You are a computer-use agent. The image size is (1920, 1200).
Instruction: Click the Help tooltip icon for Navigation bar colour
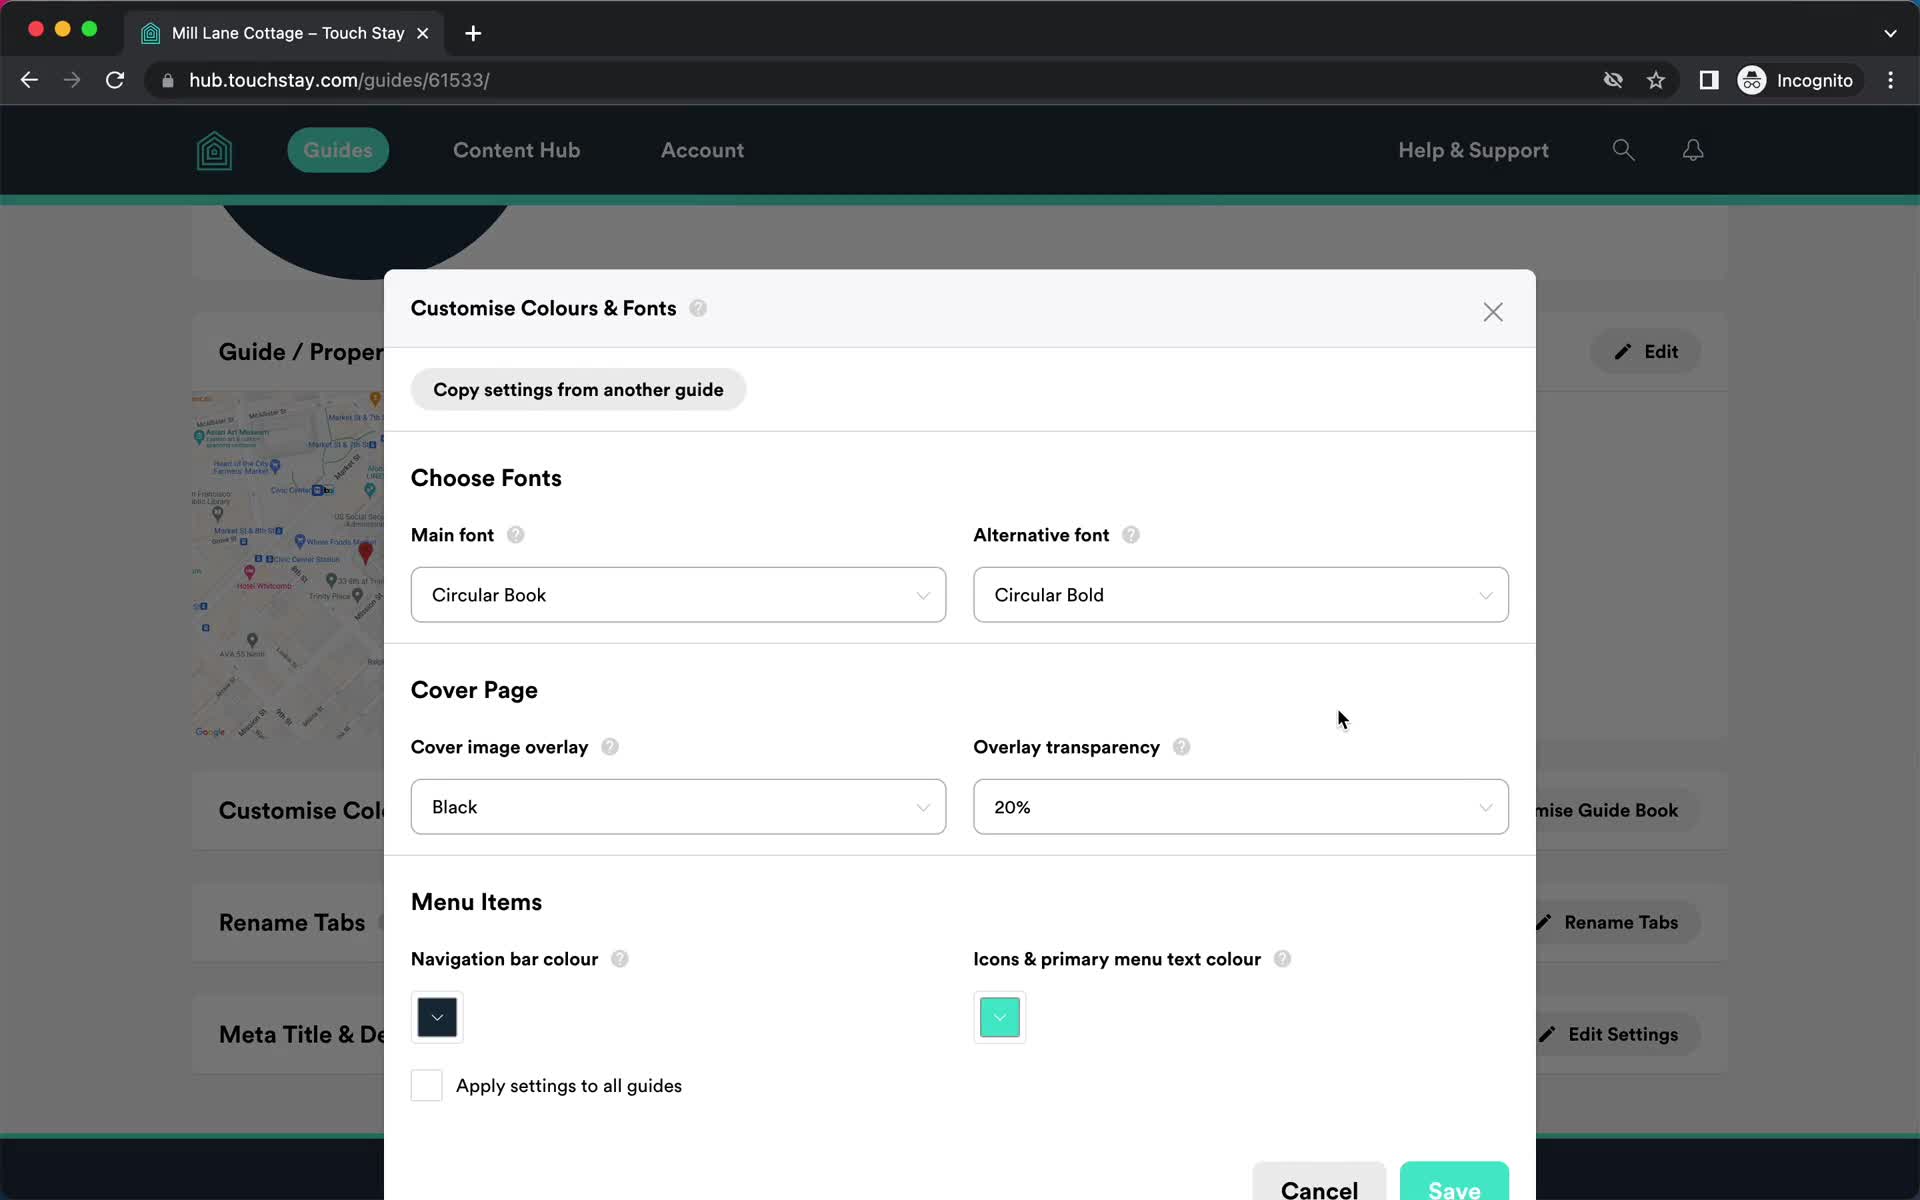tap(619, 958)
